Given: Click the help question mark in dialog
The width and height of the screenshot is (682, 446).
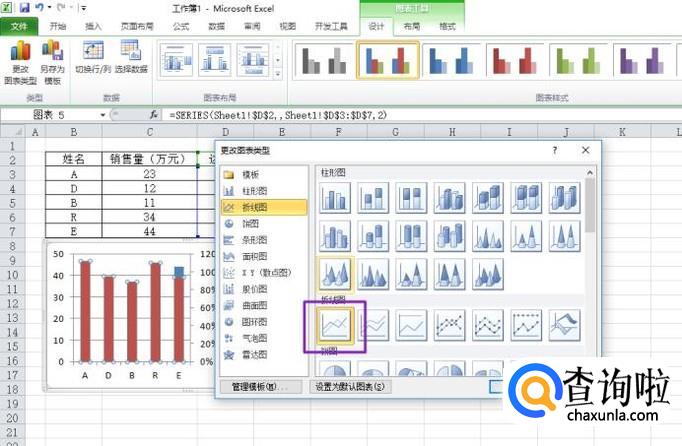Looking at the screenshot, I should (555, 150).
